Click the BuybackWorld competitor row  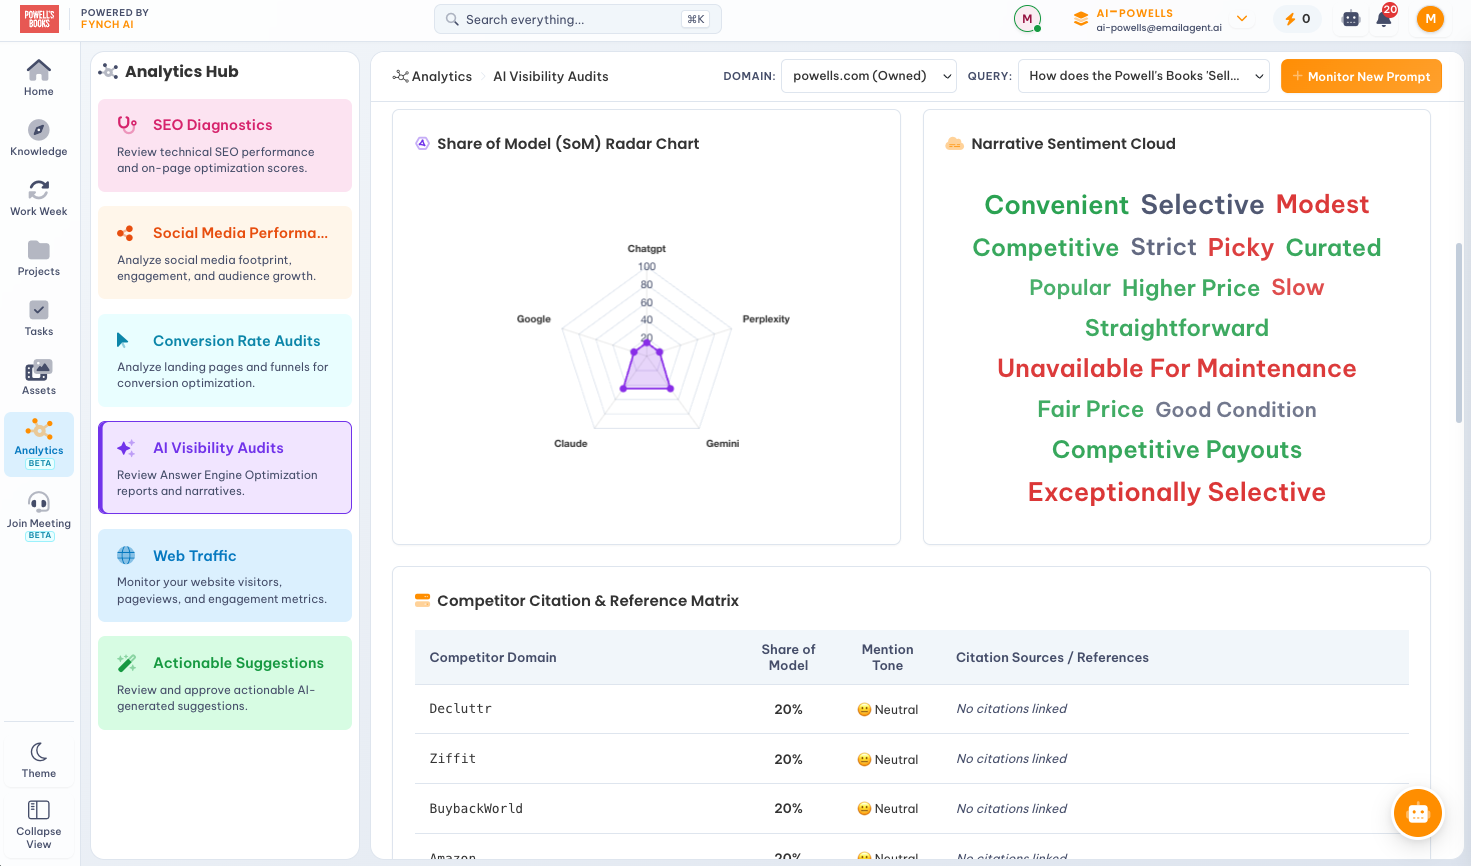point(911,808)
